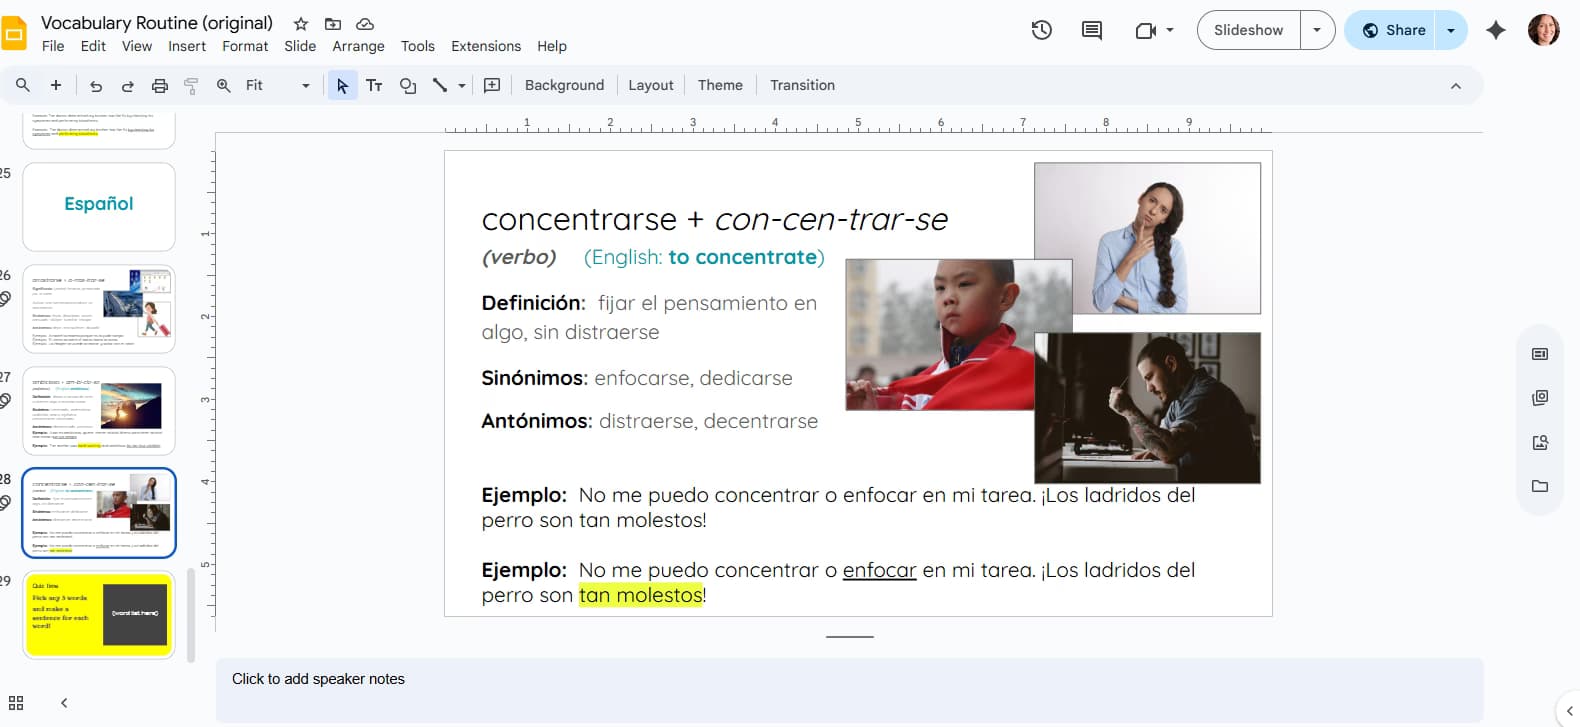Viewport: 1580px width, 727px height.
Task: Select the line drawing tool
Action: point(440,86)
